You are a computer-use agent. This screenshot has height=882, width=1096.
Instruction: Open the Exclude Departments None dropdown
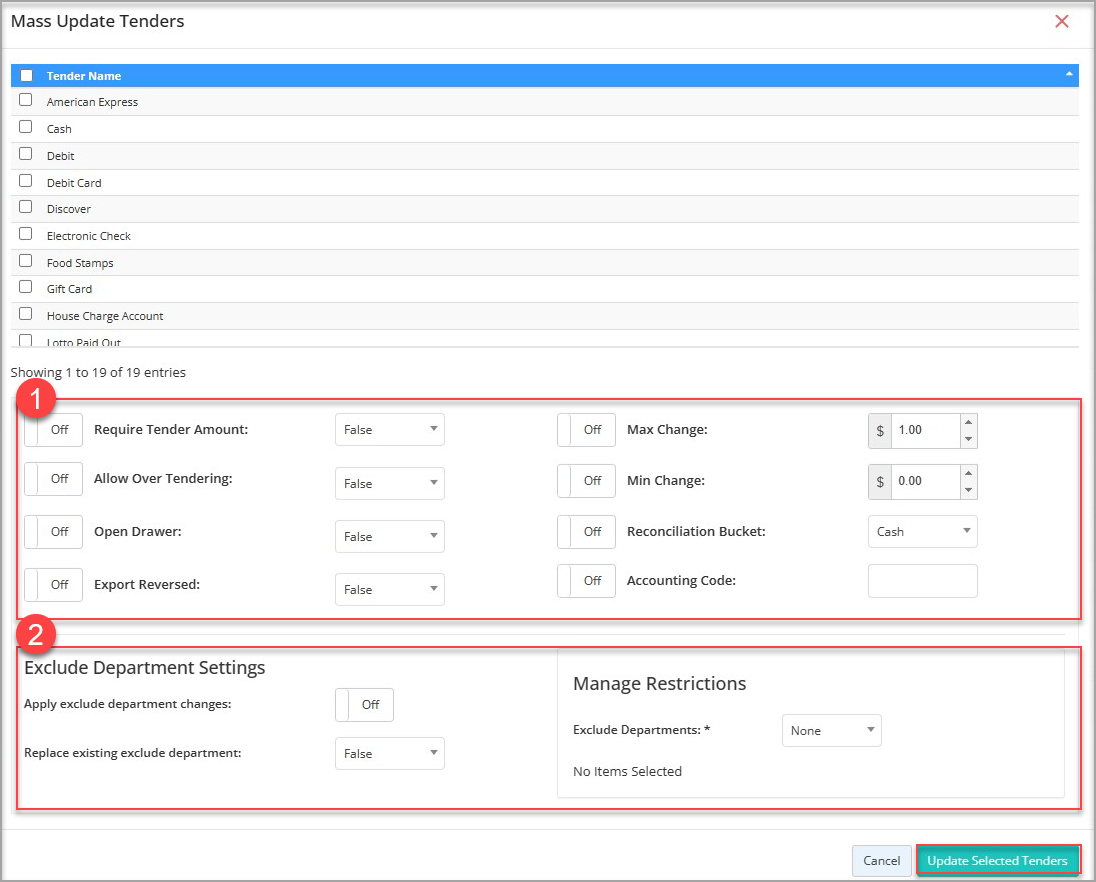coord(832,730)
